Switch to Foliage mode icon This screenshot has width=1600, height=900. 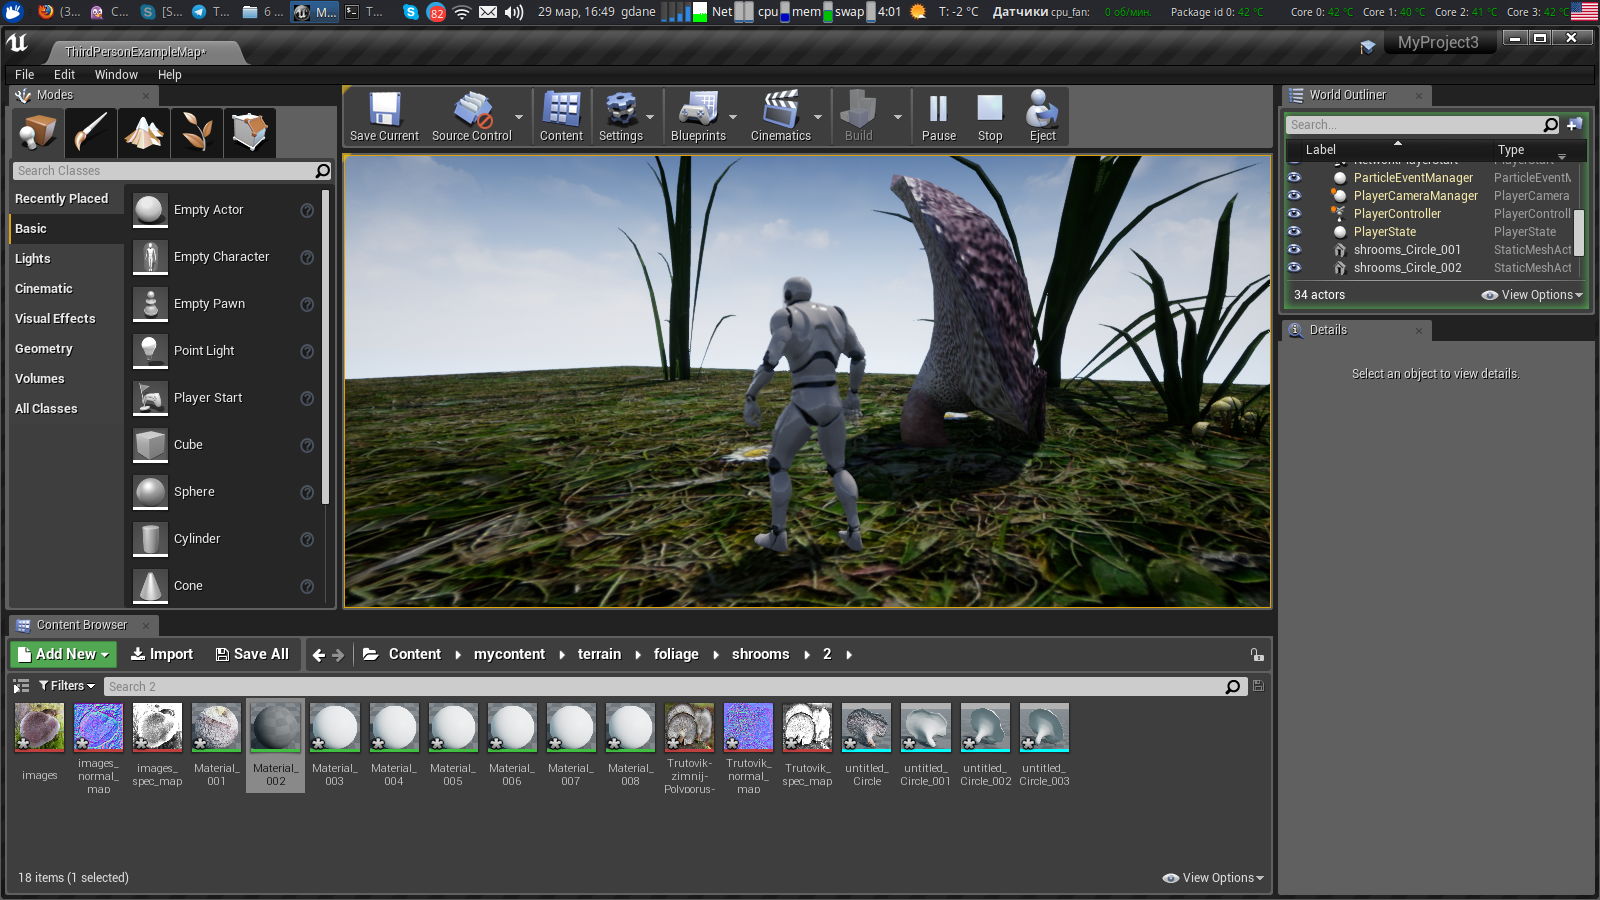click(197, 132)
